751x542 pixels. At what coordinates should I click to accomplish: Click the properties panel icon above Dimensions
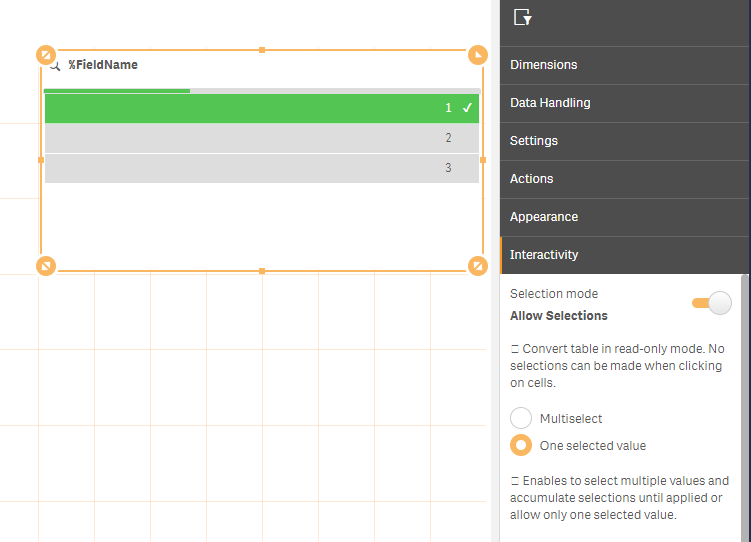[x=522, y=17]
